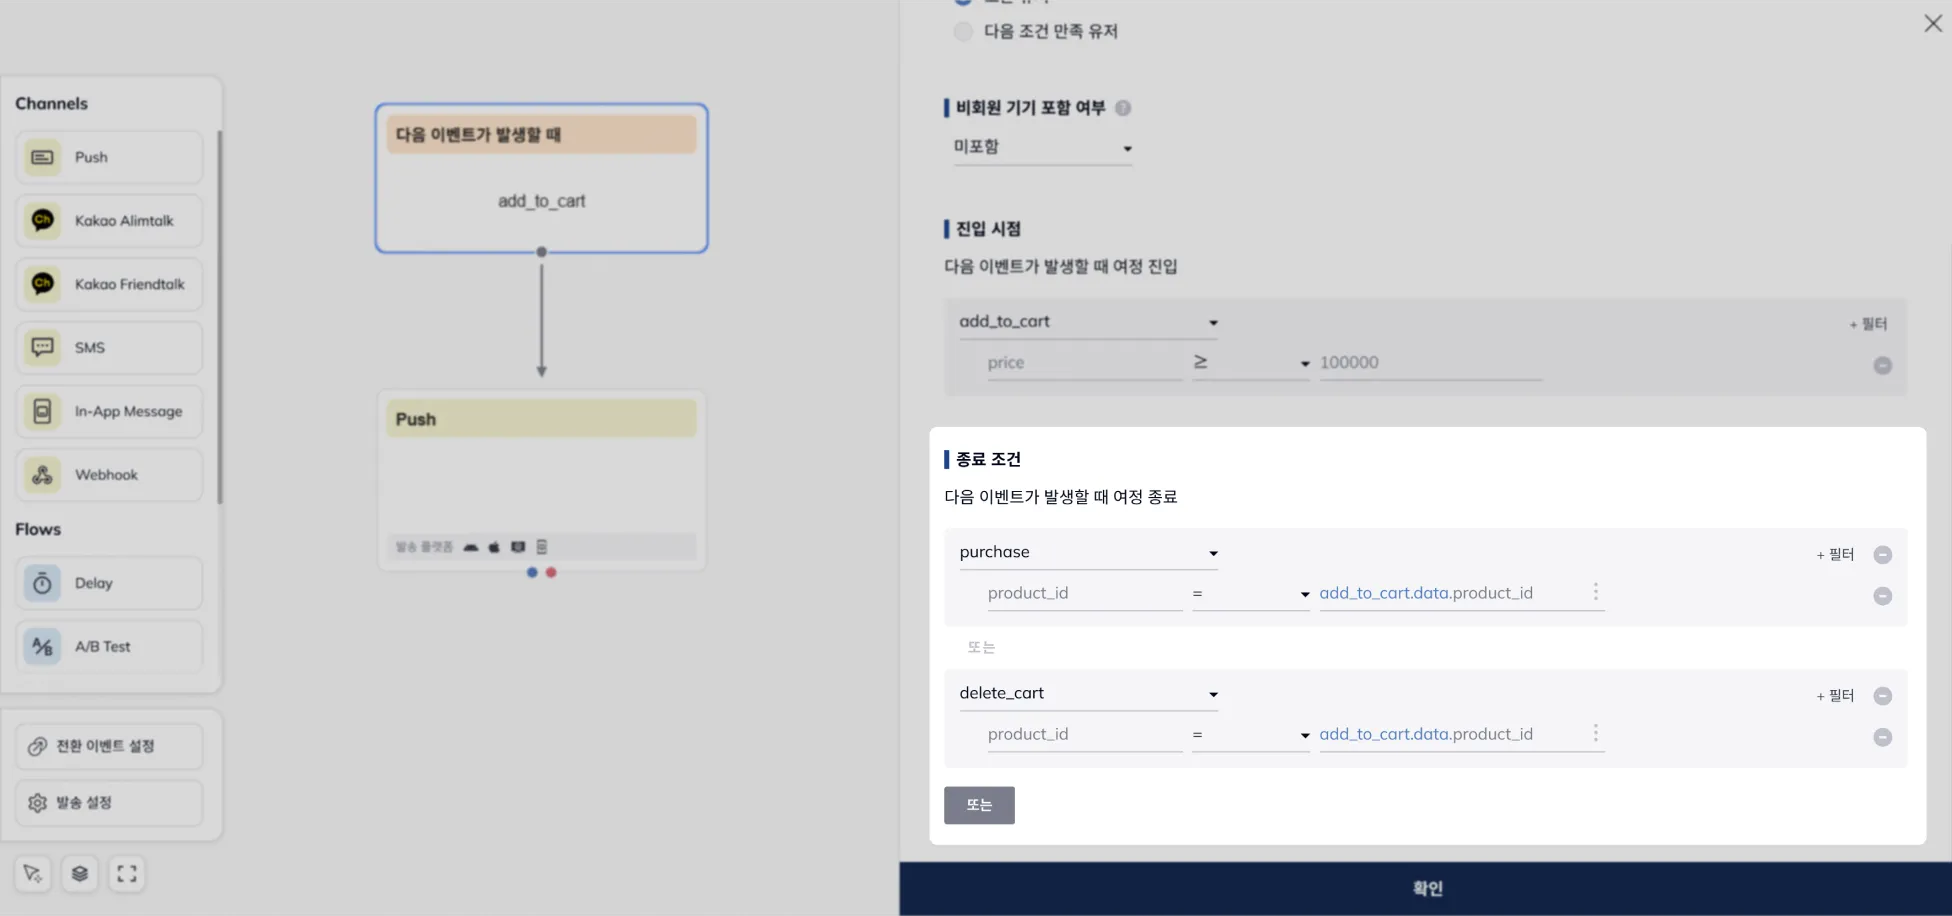
Task: Close the settings panel with X
Action: (1932, 23)
